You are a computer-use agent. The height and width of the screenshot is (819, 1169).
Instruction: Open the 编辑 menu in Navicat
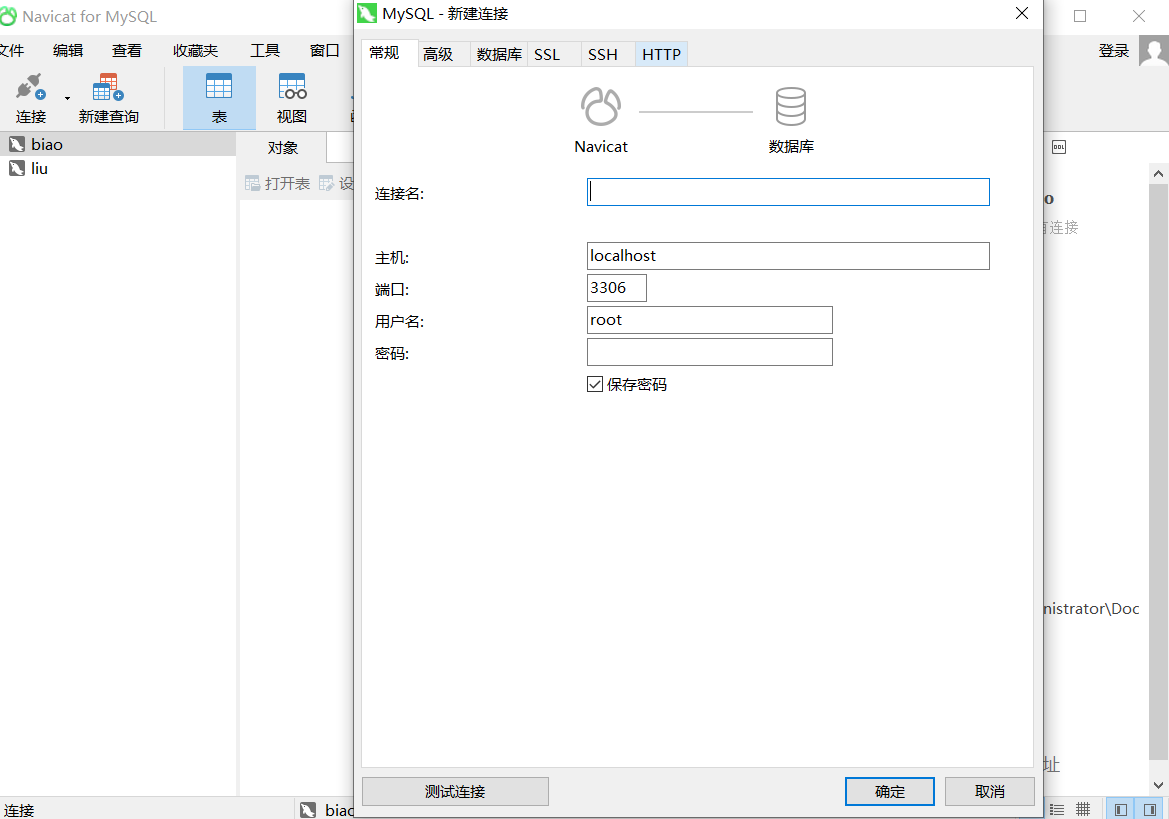(x=68, y=51)
